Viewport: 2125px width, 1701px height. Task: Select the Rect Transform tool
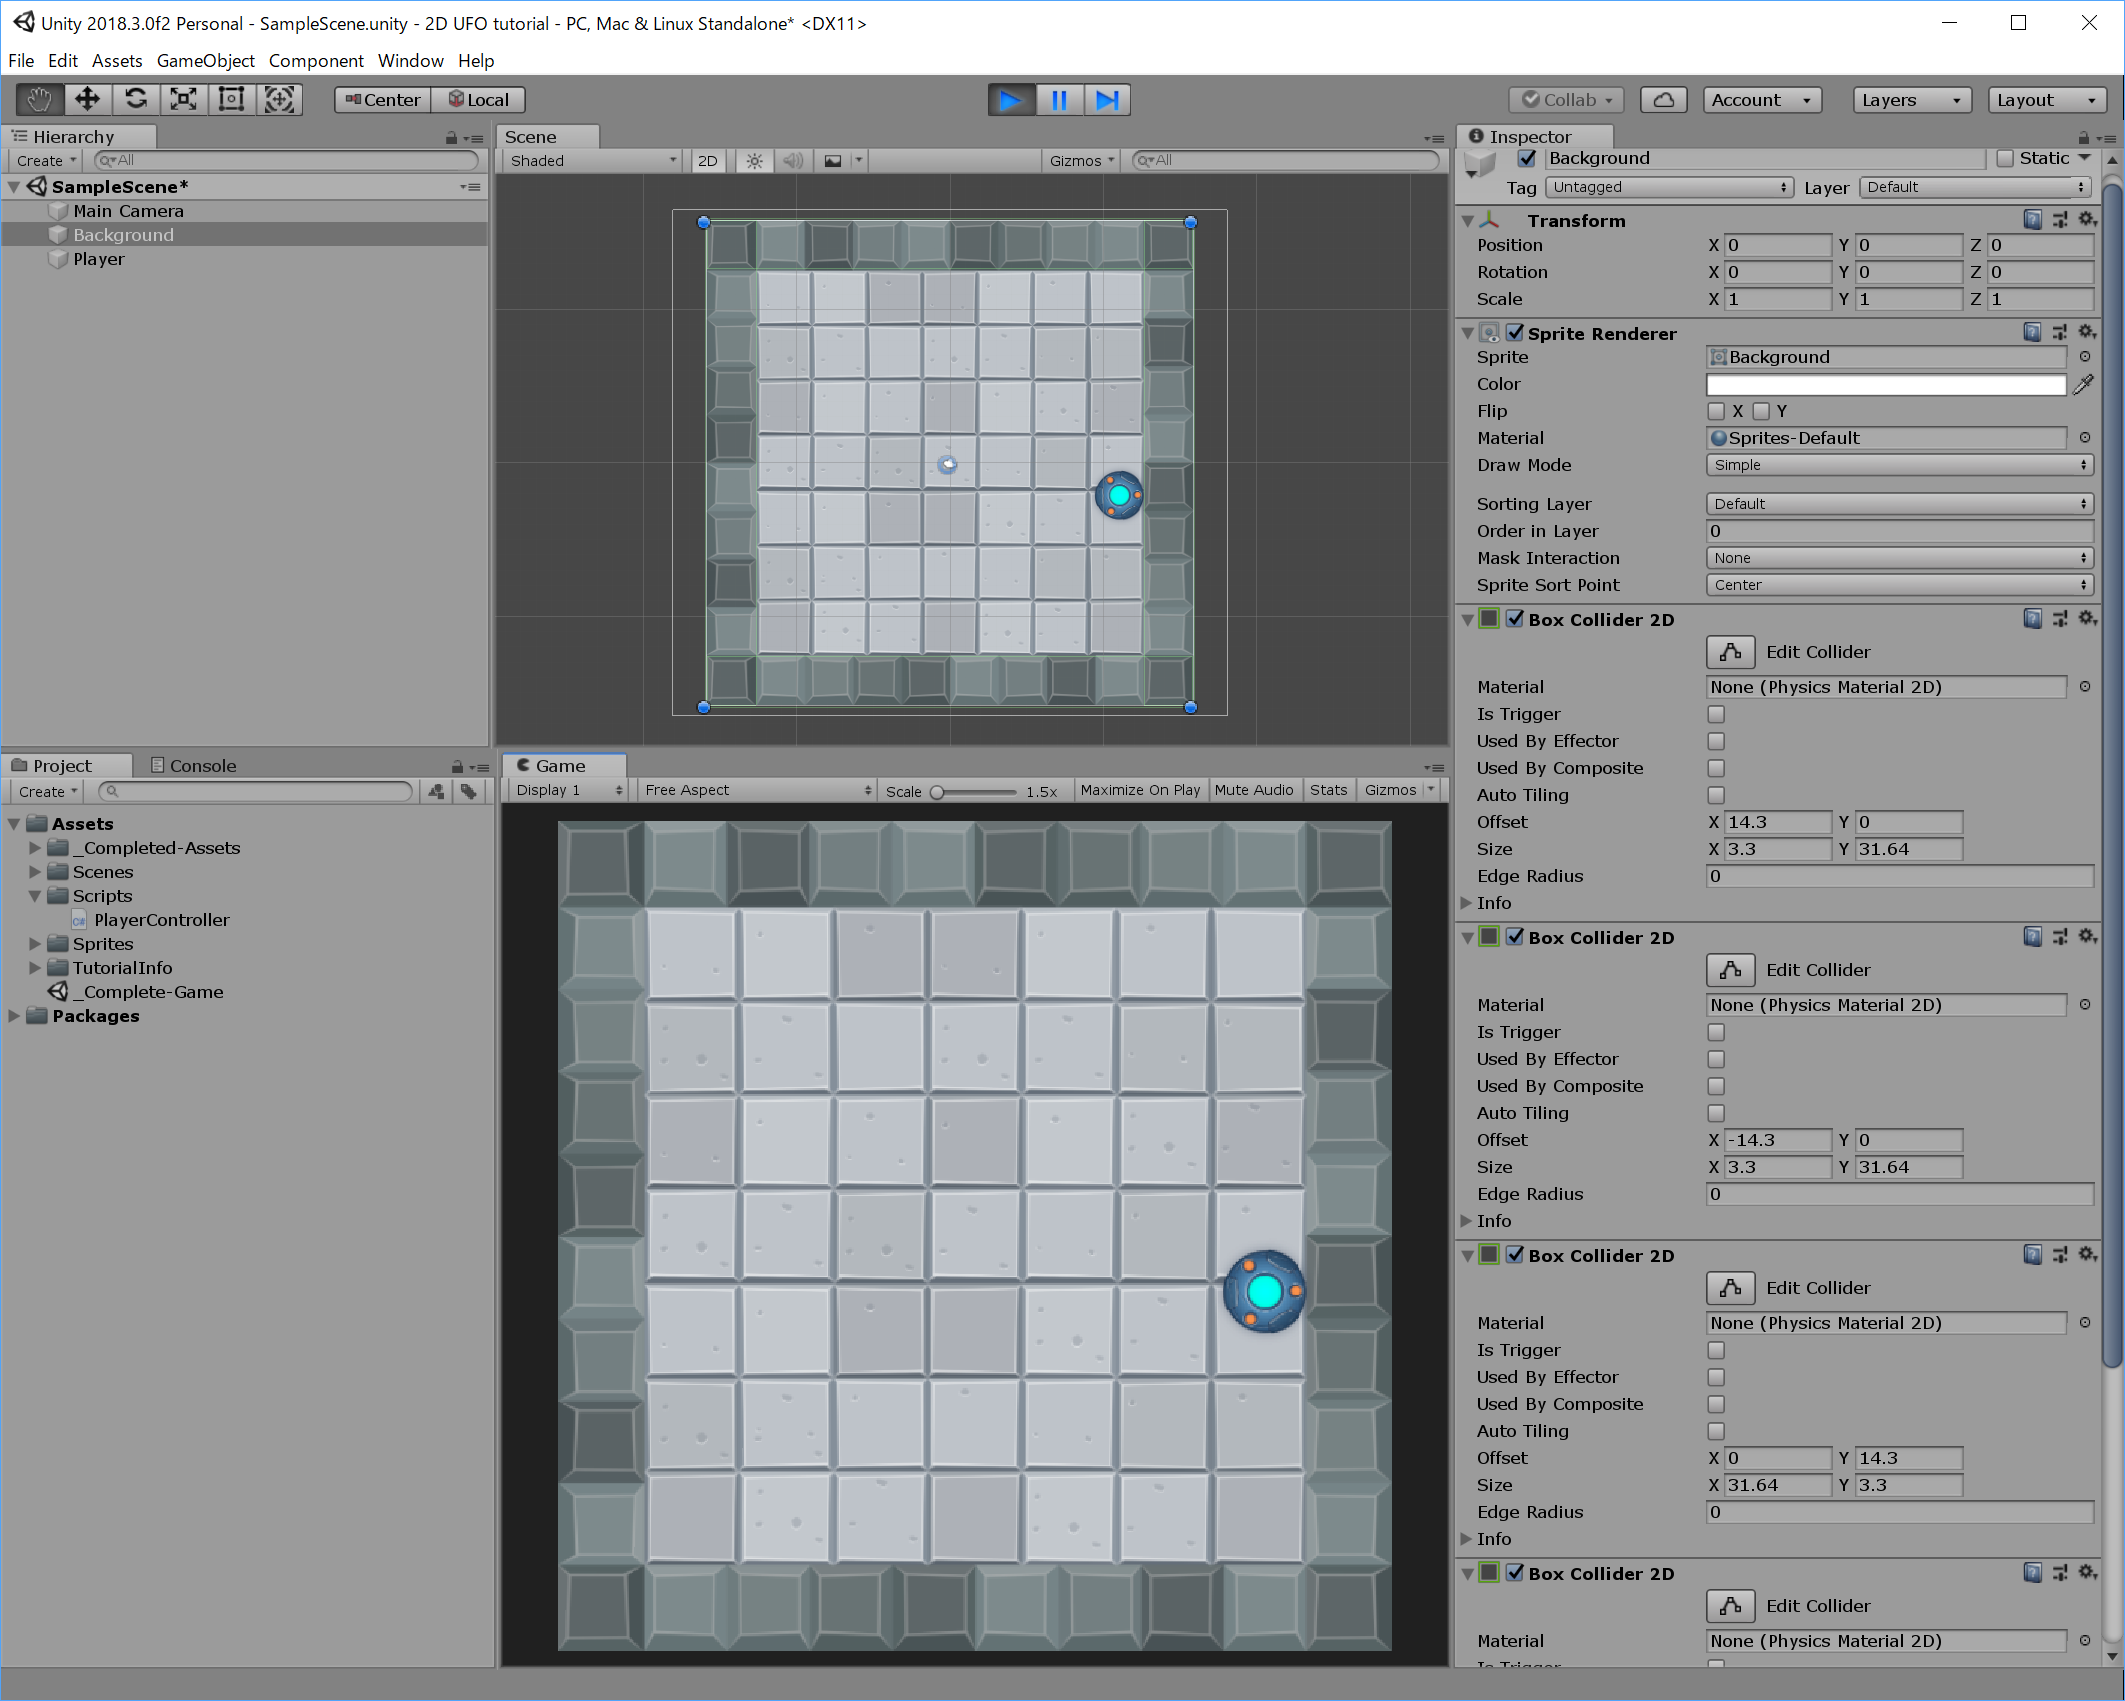click(231, 99)
